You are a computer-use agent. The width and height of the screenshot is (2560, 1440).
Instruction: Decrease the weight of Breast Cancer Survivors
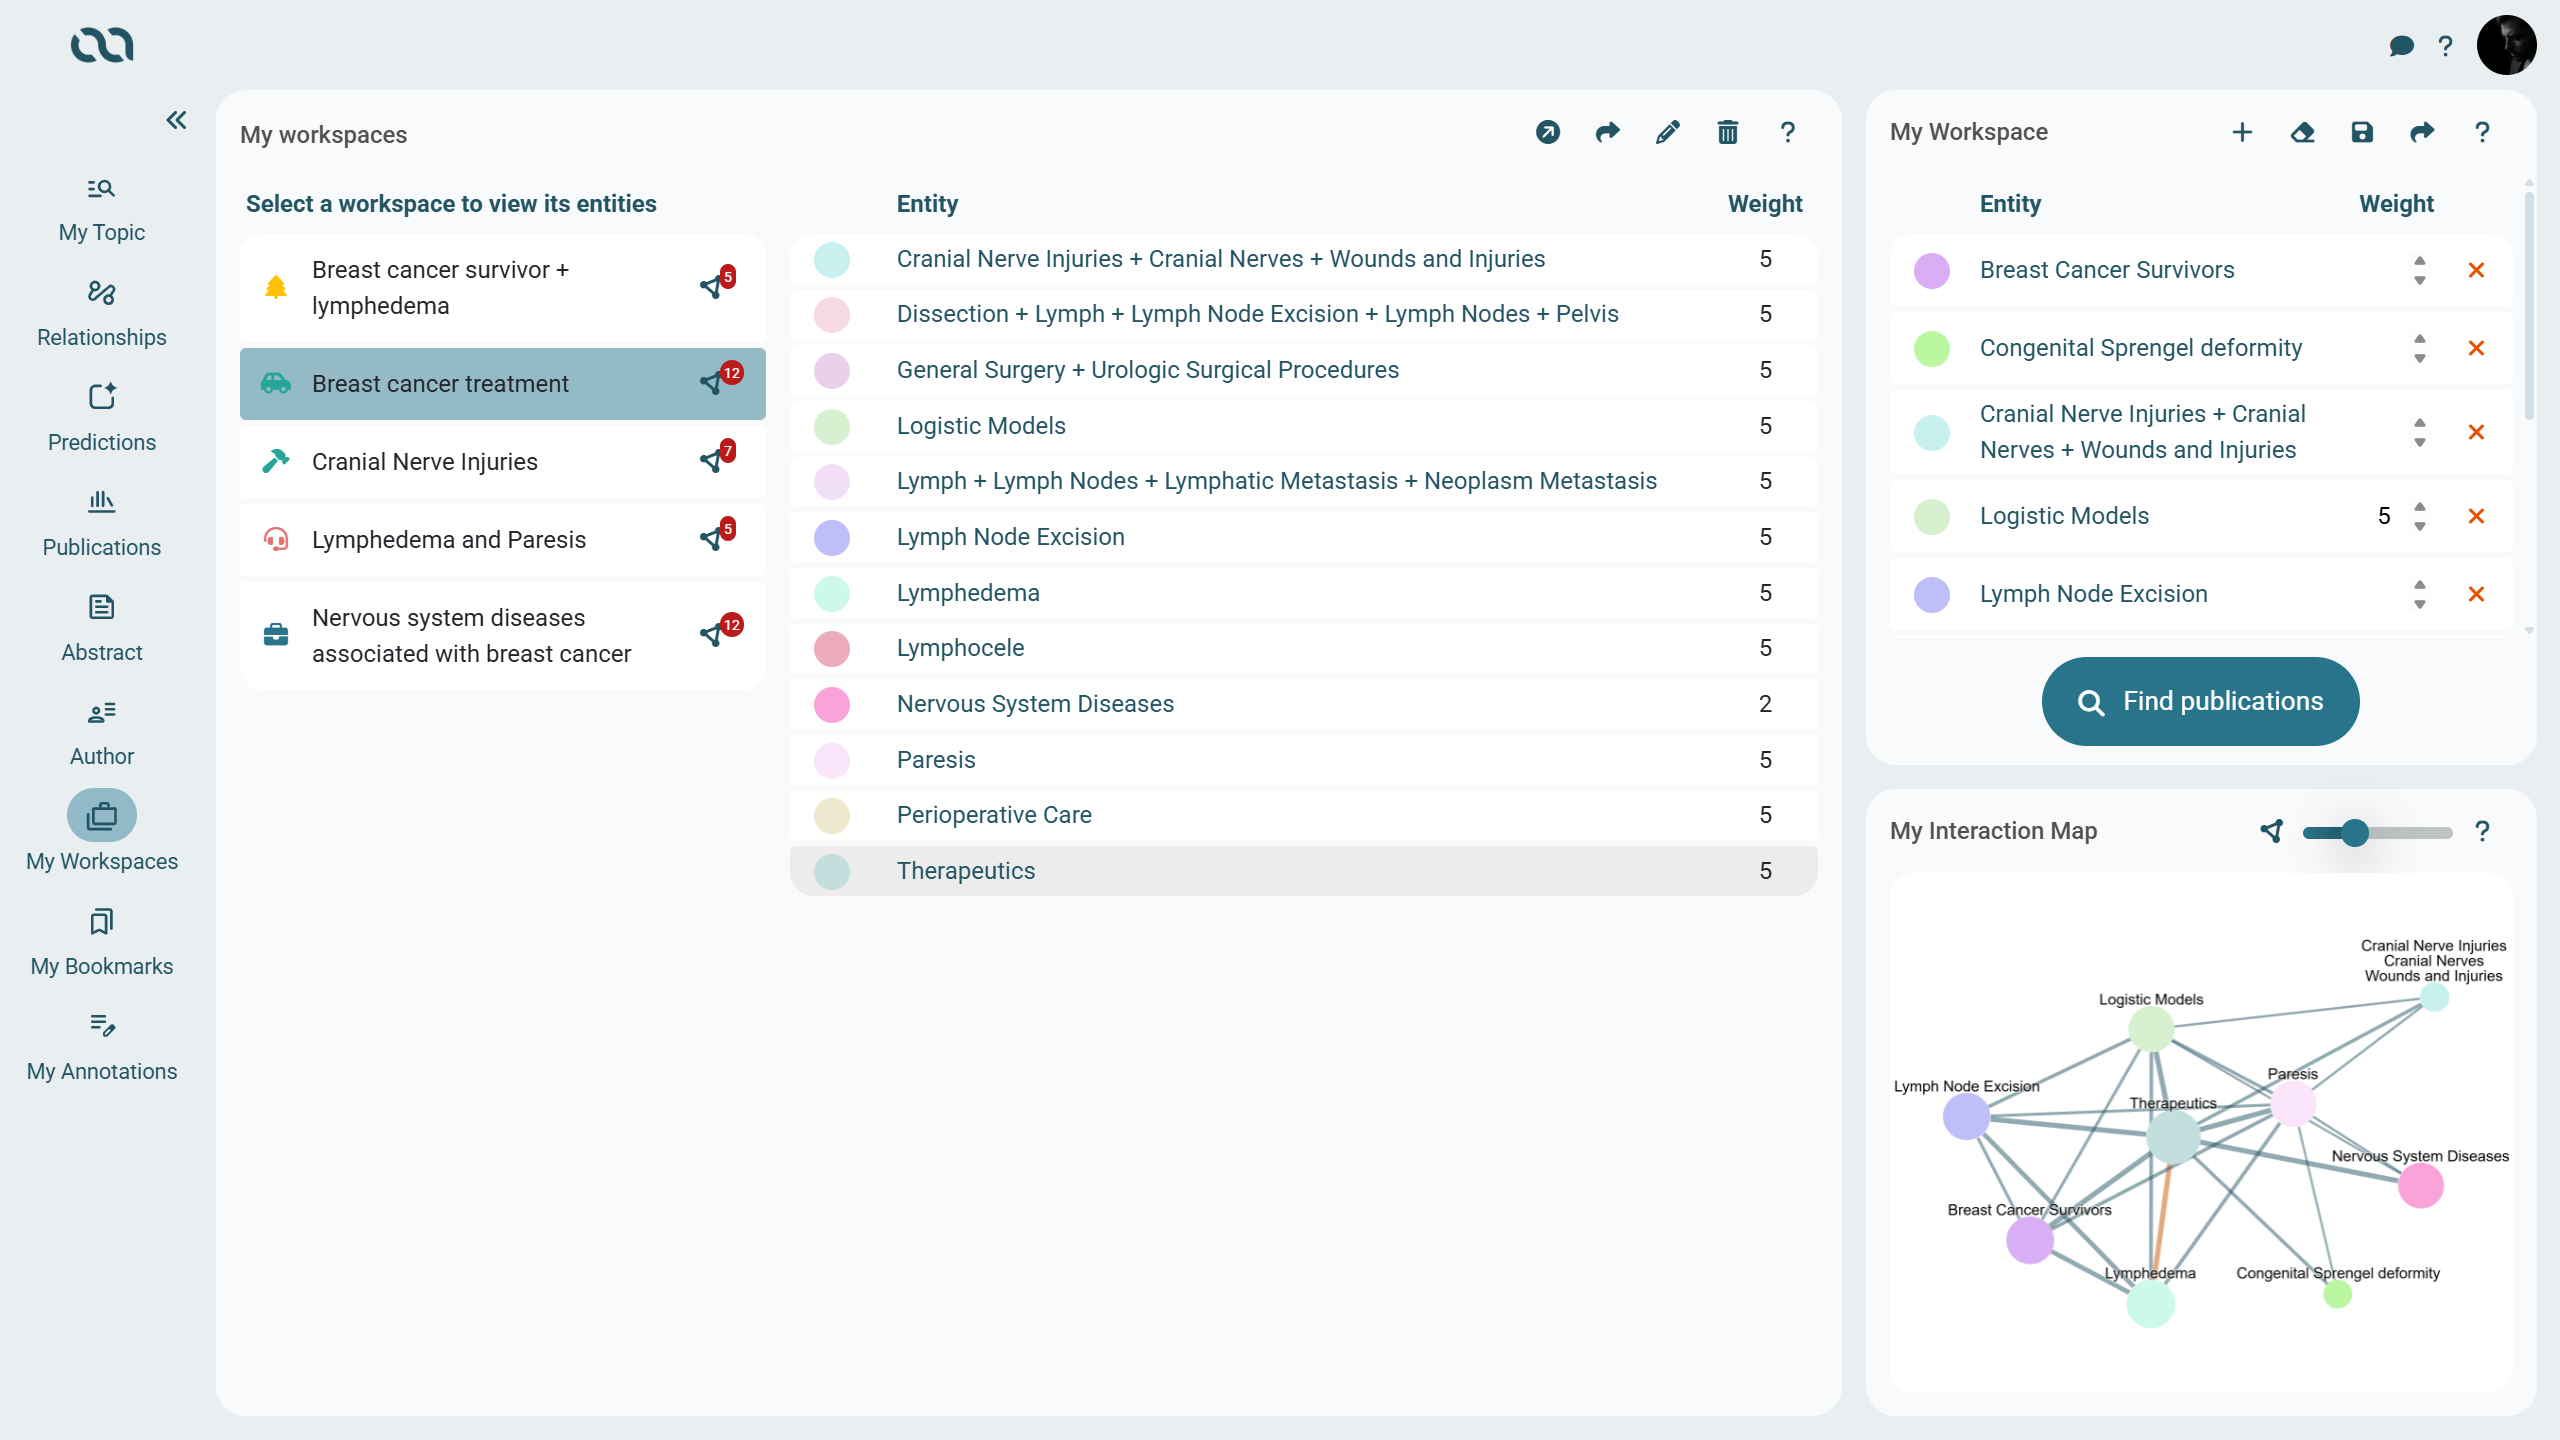pos(2420,281)
